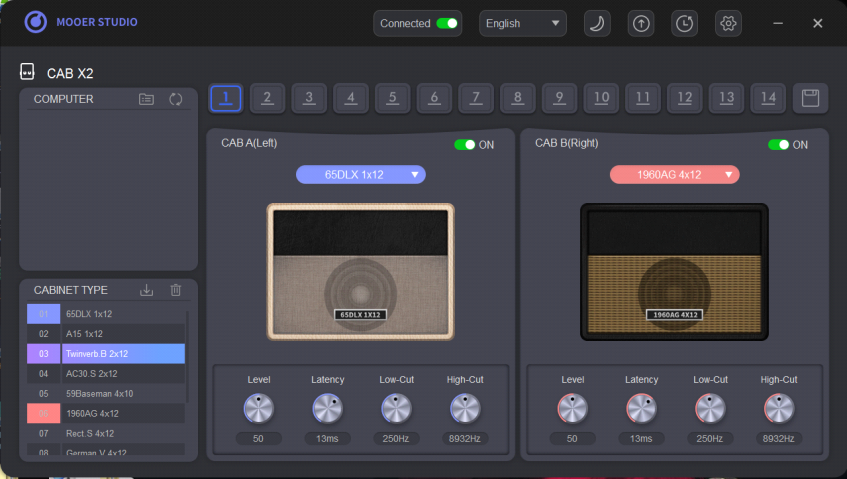Refresh the COMPUTER file list
This screenshot has width=847, height=479.
176,99
